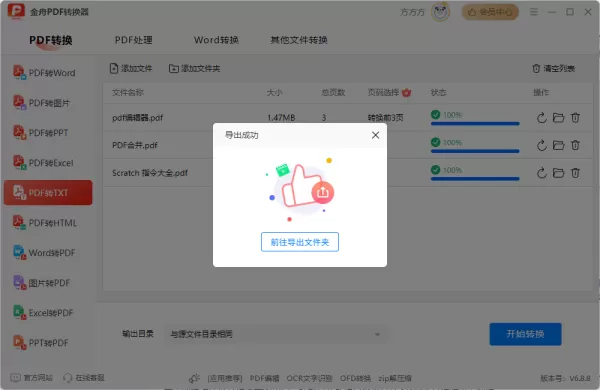Click file name Scratch 指令大全.pdf
Screen dimensions: 600x390
click(x=150, y=173)
